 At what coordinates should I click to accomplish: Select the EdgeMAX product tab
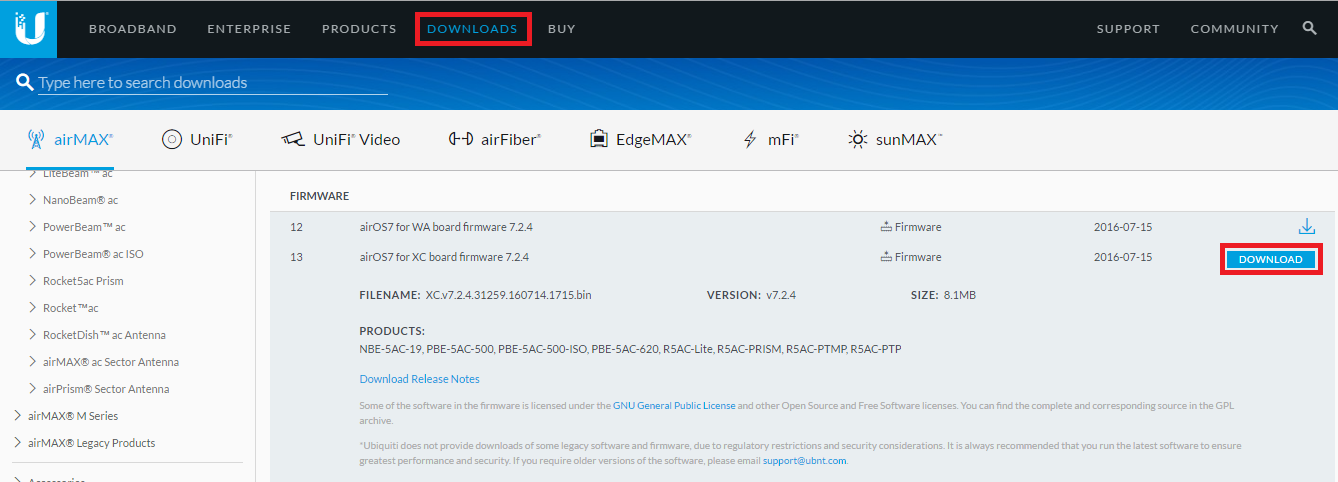point(640,139)
